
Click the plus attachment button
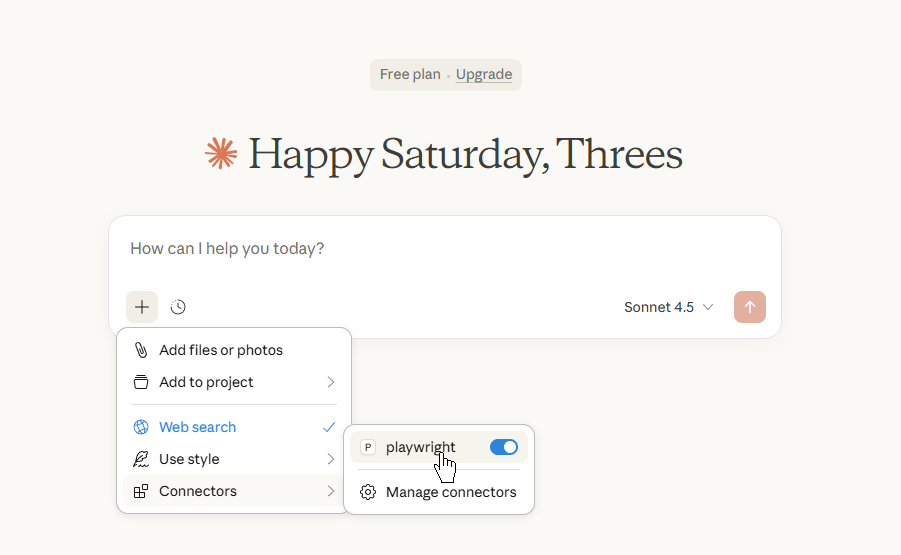pos(142,307)
